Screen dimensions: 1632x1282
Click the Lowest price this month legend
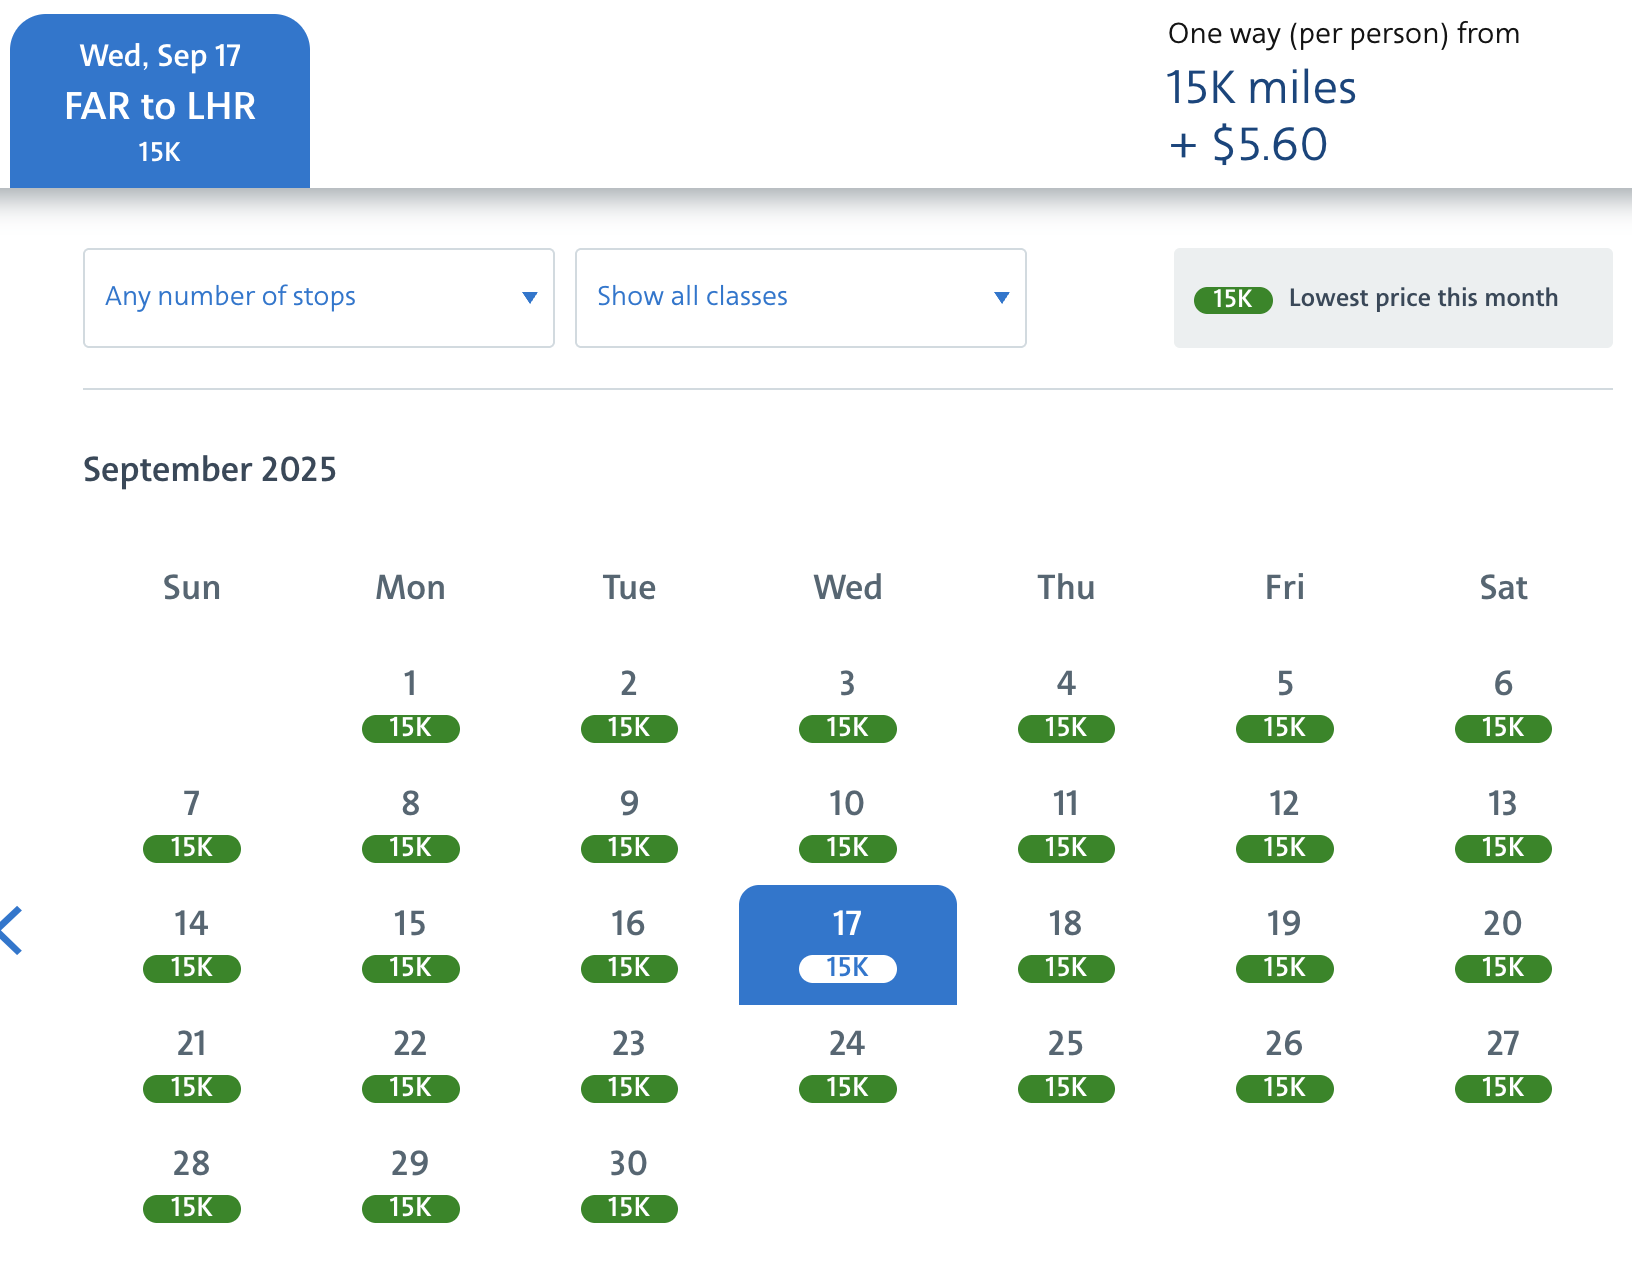tap(1393, 298)
